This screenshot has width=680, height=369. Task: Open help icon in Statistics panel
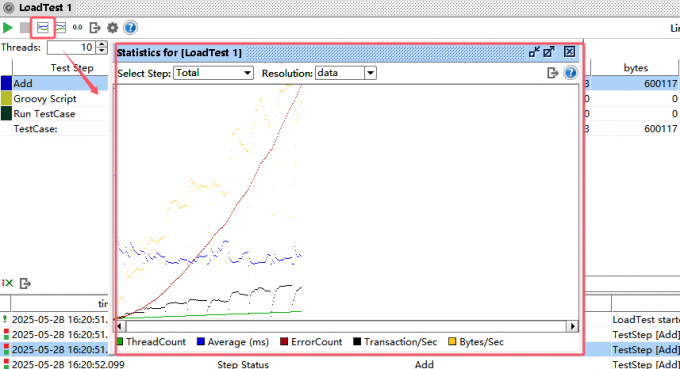pyautogui.click(x=570, y=73)
